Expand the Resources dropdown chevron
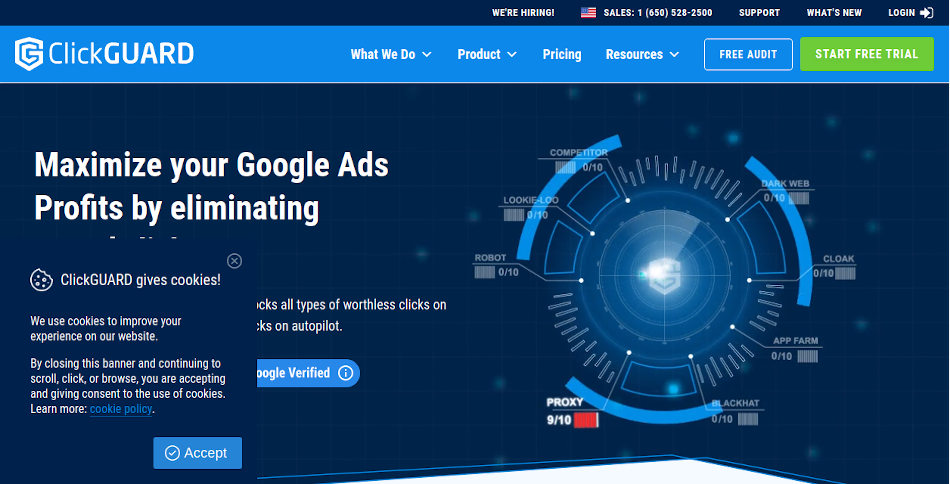Image resolution: width=950 pixels, height=484 pixels. pyautogui.click(x=674, y=55)
